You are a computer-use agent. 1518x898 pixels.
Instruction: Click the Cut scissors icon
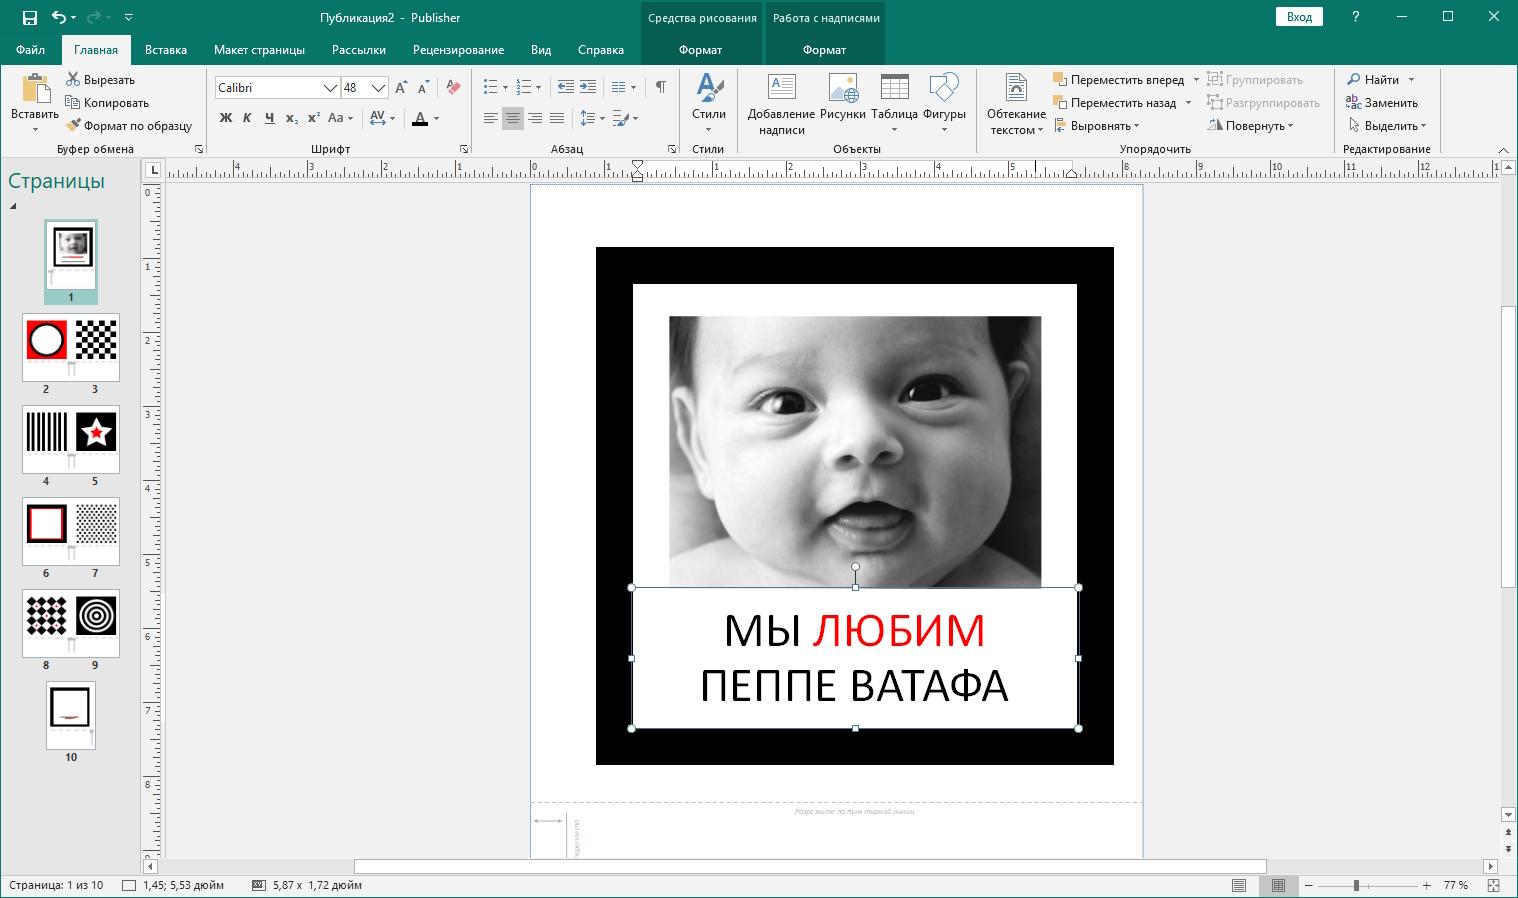[73, 80]
